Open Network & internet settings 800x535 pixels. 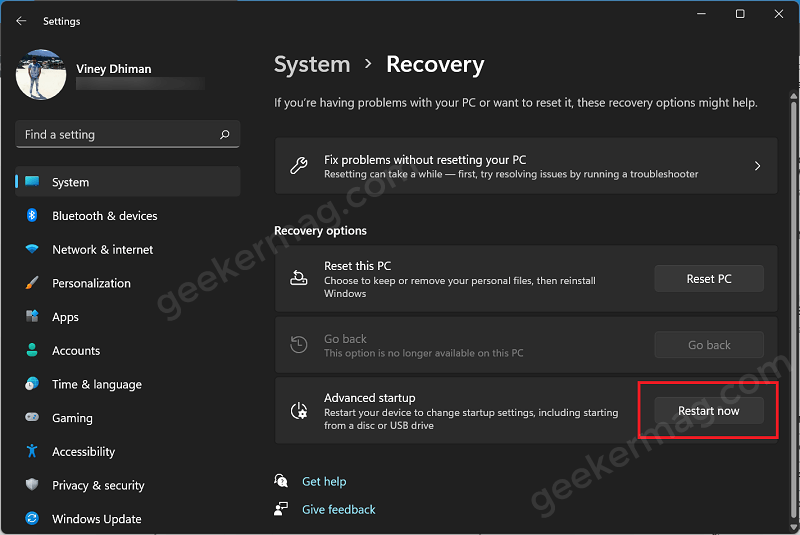coord(103,249)
